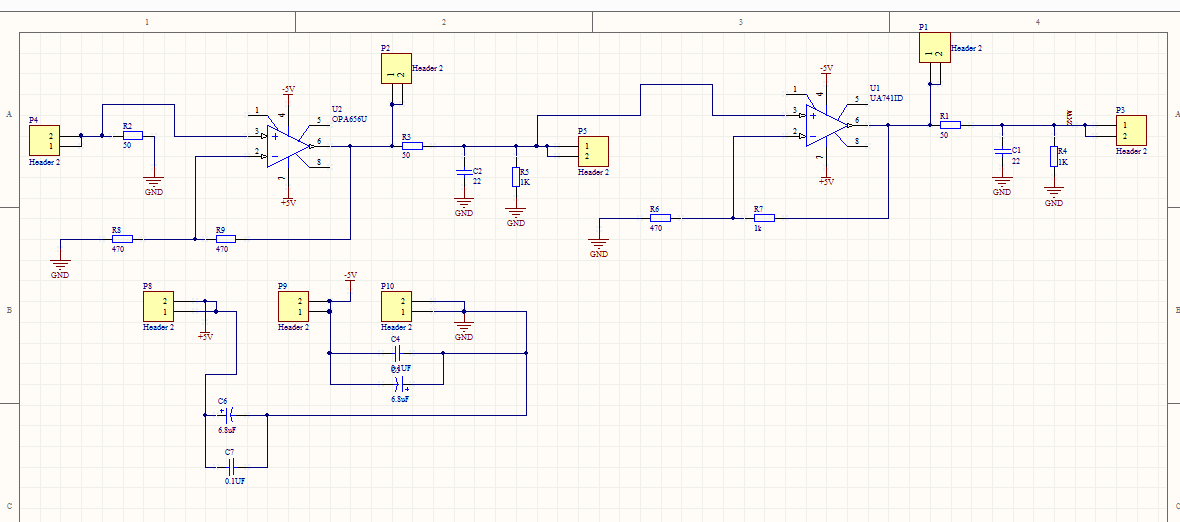The image size is (1180, 522).
Task: Click the P2 header connector body
Action: point(397,68)
